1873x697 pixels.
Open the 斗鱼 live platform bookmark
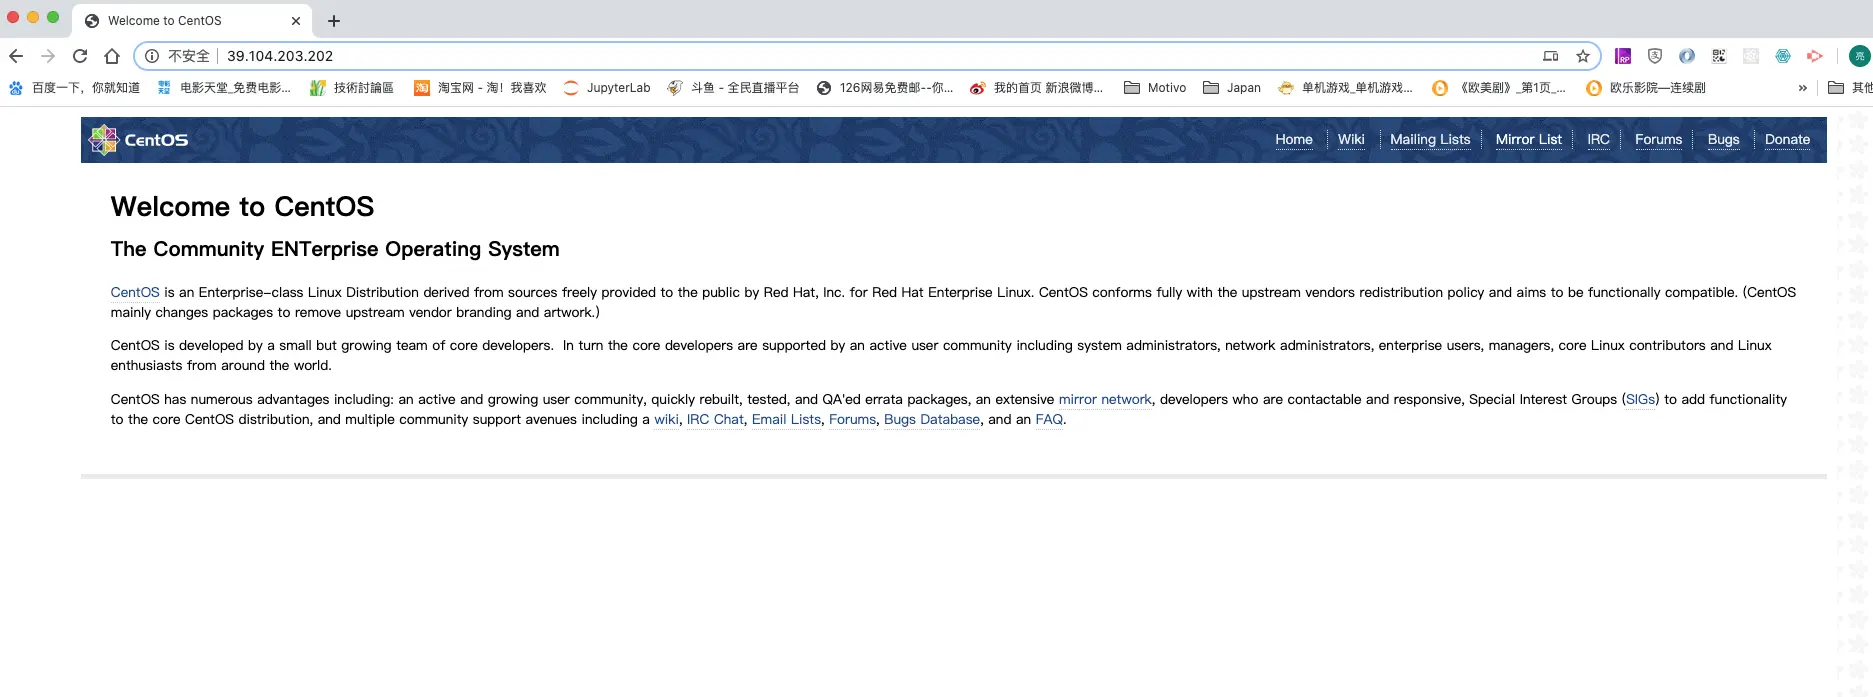[x=733, y=88]
